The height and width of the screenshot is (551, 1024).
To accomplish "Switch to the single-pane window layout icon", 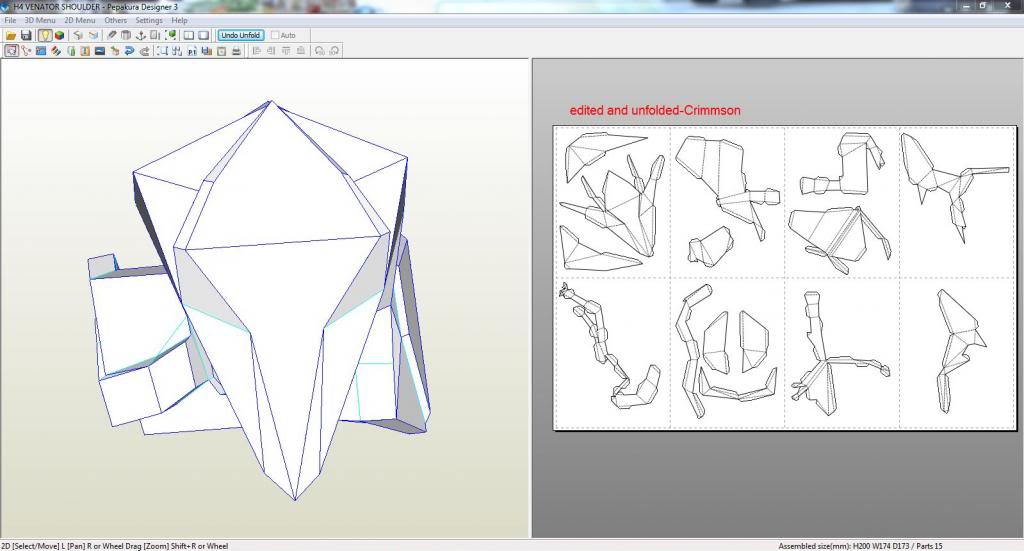I will pos(204,35).
